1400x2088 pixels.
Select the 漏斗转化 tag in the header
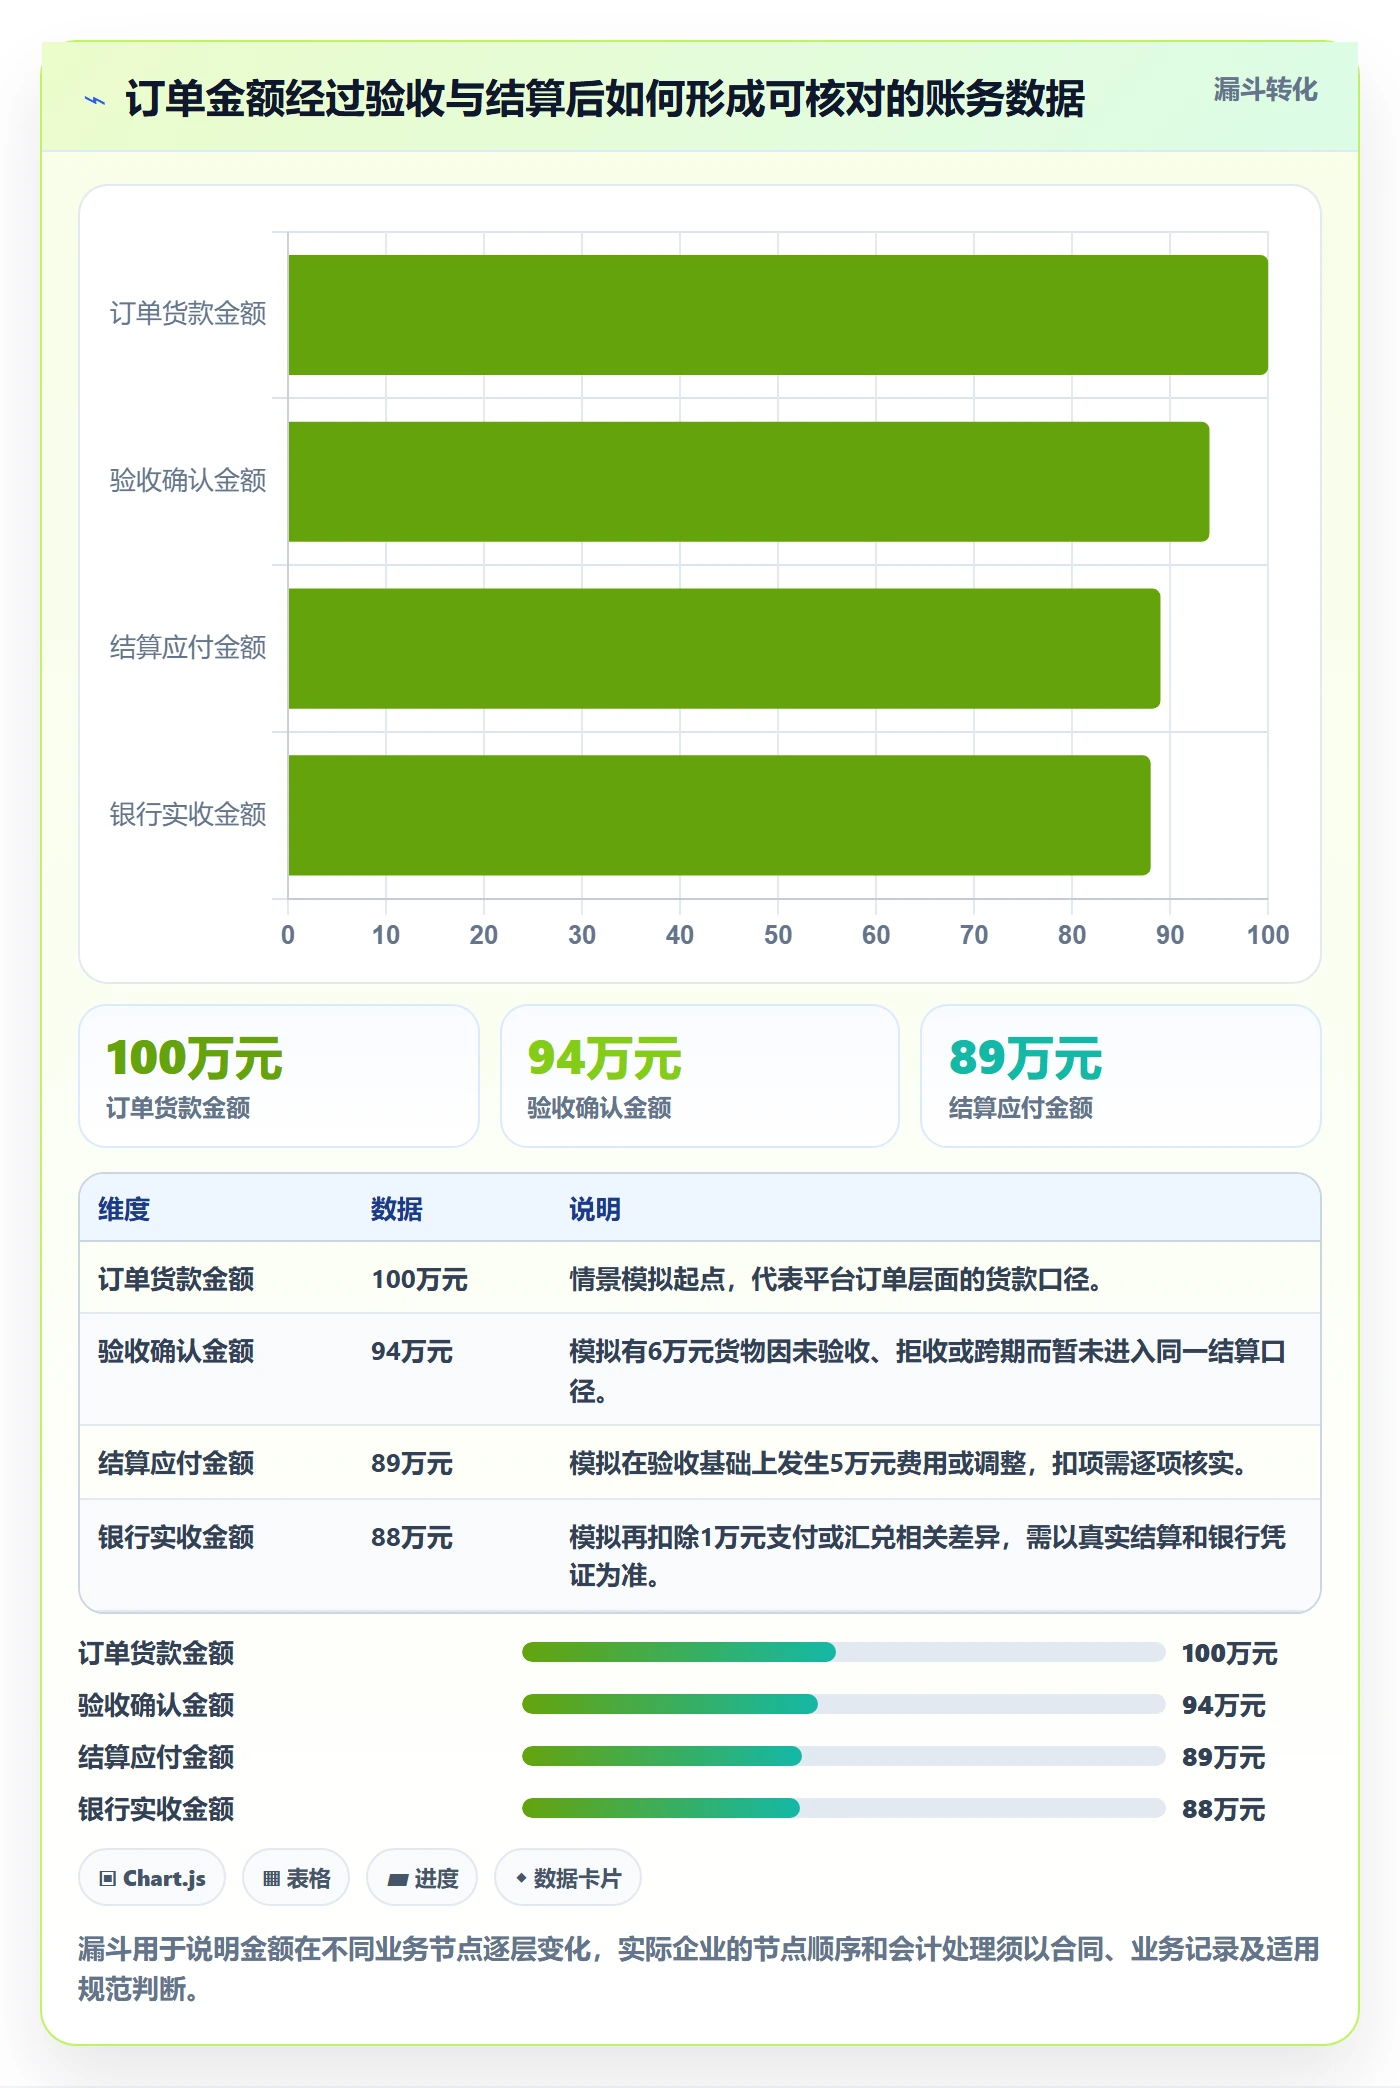click(x=1265, y=90)
